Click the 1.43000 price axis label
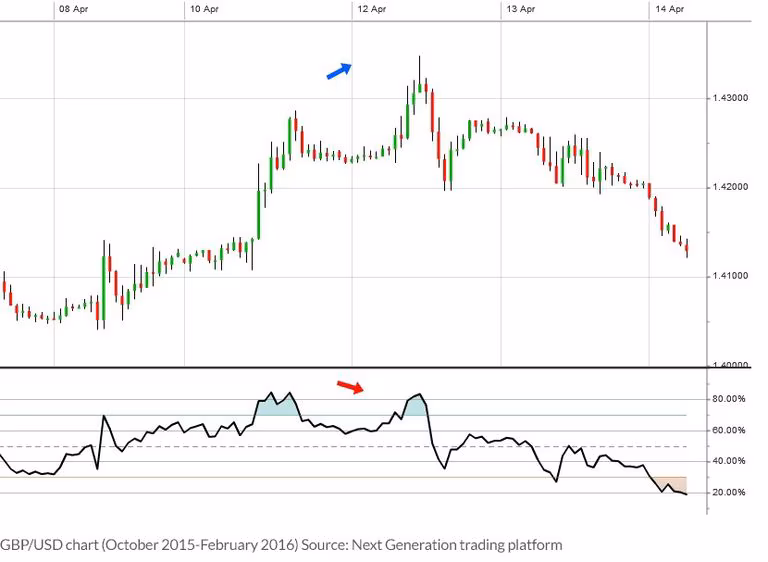Image resolution: width=768 pixels, height=562 pixels. pyautogui.click(x=730, y=98)
